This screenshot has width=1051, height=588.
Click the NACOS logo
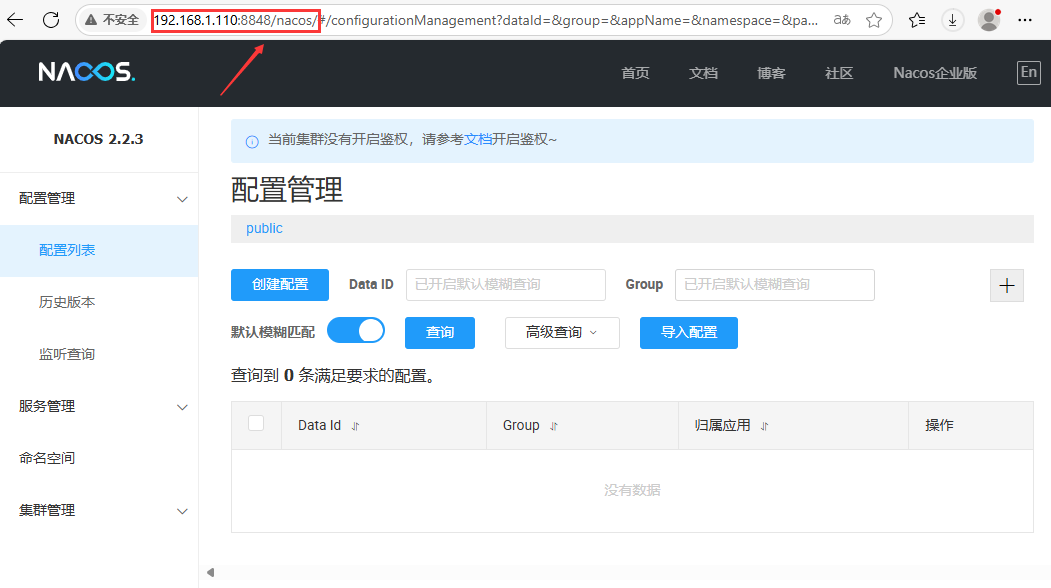tap(86, 72)
